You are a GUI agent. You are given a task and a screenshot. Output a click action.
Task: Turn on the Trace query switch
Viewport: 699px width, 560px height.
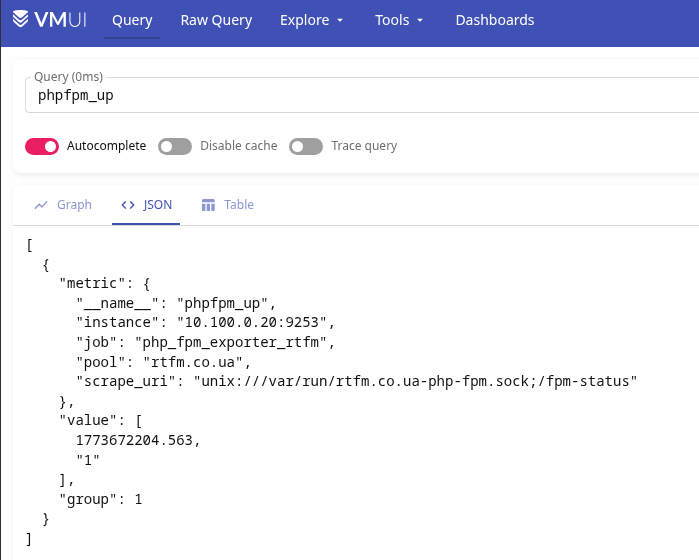click(x=306, y=146)
